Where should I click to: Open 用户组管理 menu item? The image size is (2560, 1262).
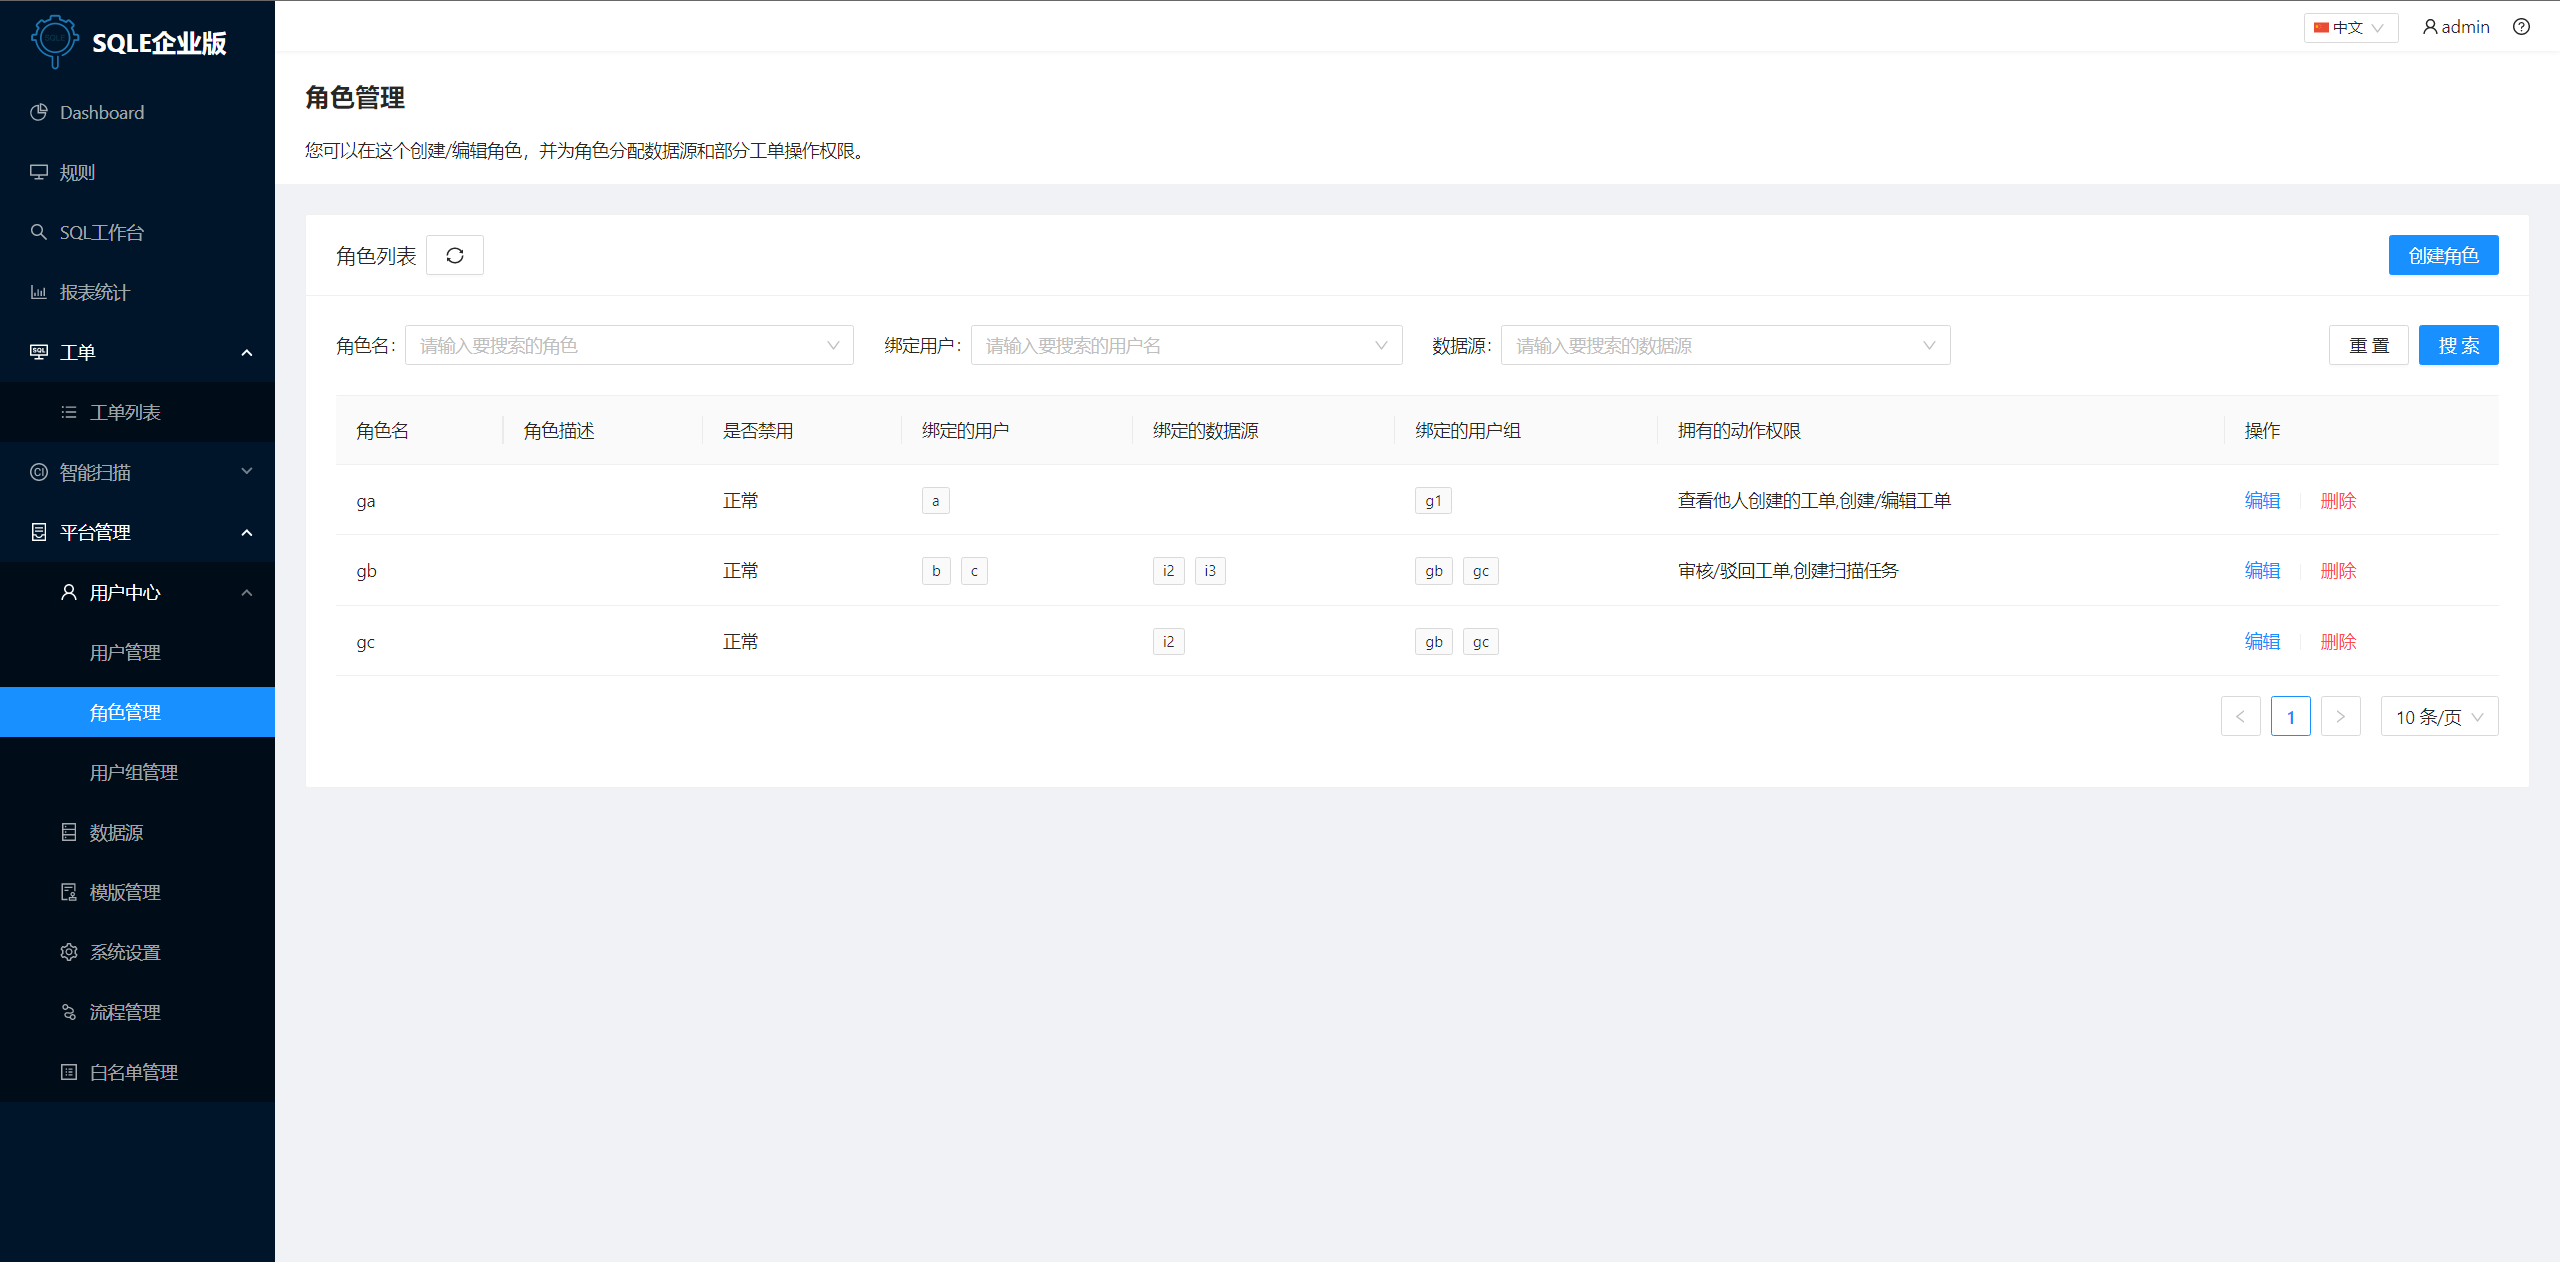[x=137, y=772]
